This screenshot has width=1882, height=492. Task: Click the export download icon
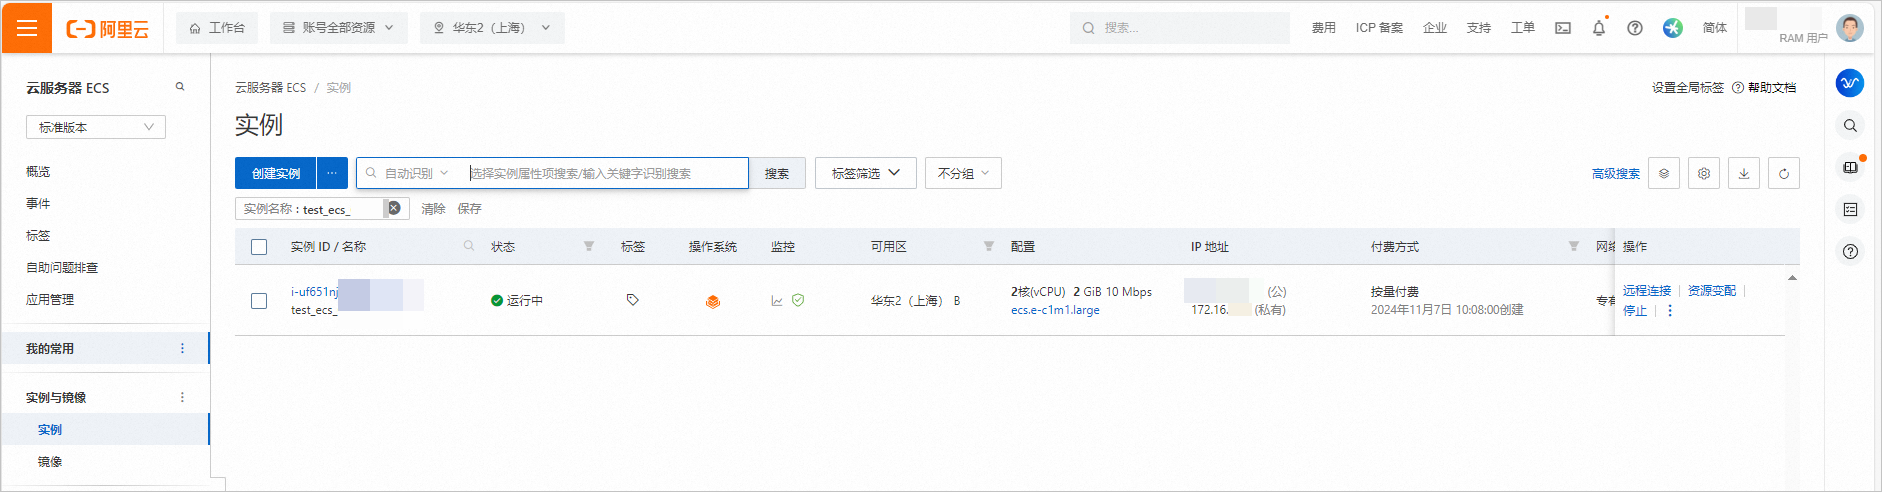(x=1744, y=173)
